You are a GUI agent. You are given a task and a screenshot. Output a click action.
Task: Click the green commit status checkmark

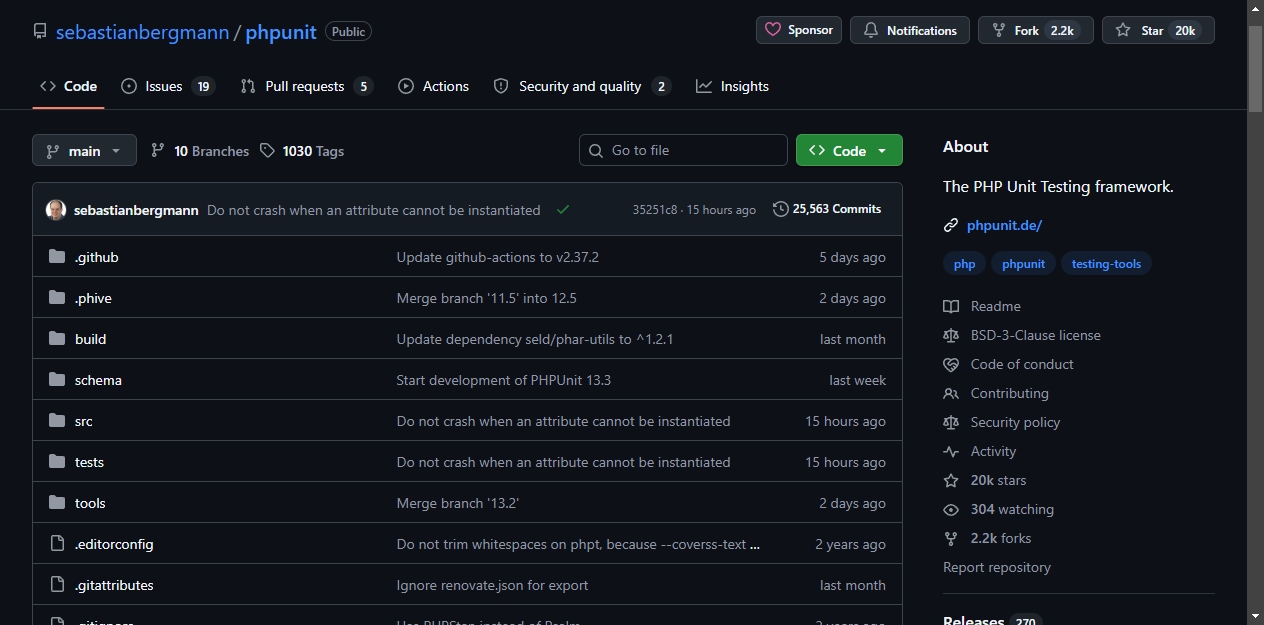(563, 210)
